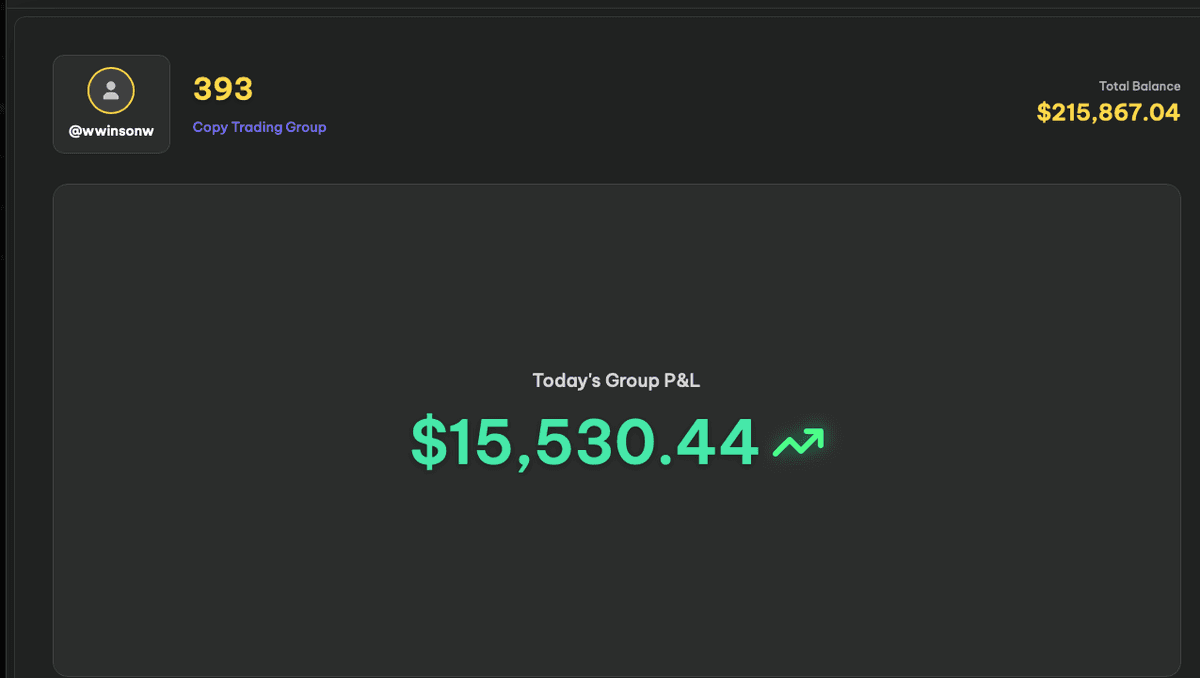Click the yellow ring around the avatar

(x=111, y=70)
